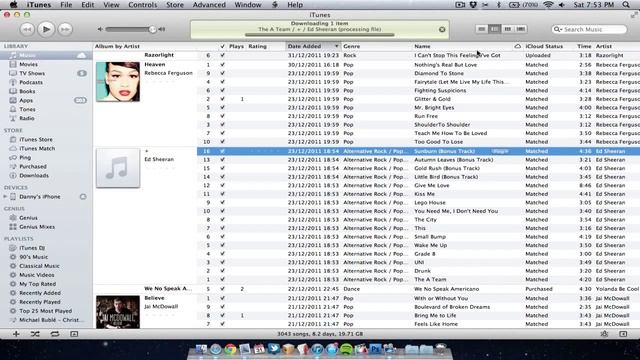The width and height of the screenshot is (640, 360).
Task: Uncheck the We No Speak Americano checkbox
Action: tap(222, 289)
